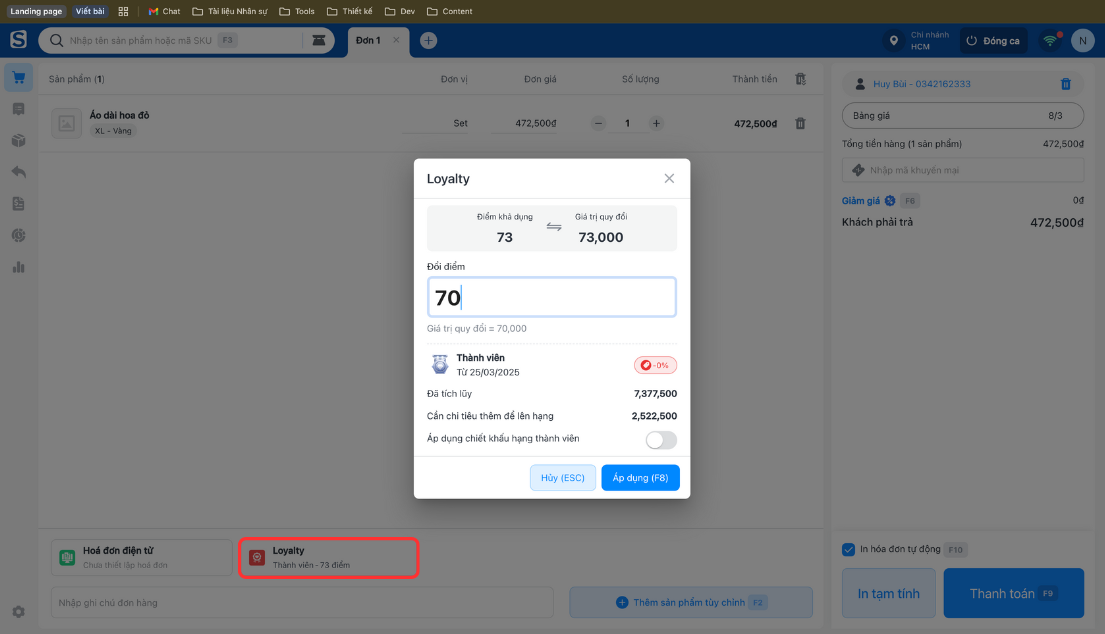Click the In tạm tính button
This screenshot has height=634, width=1105.
click(x=889, y=593)
